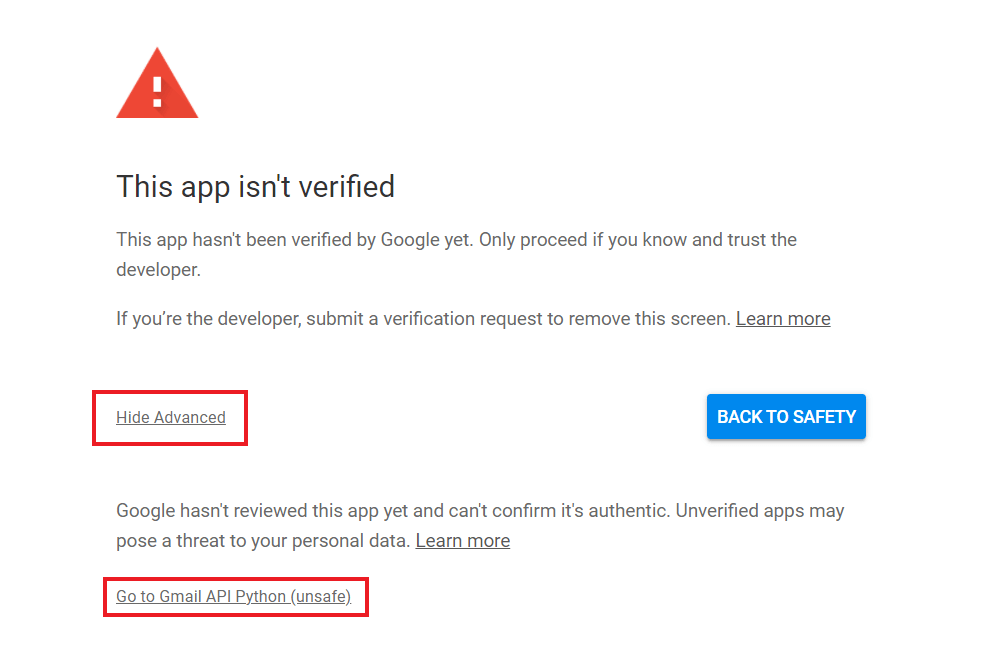Click "to remove this screen." text
Screen dimensions: 999x671
(636, 319)
